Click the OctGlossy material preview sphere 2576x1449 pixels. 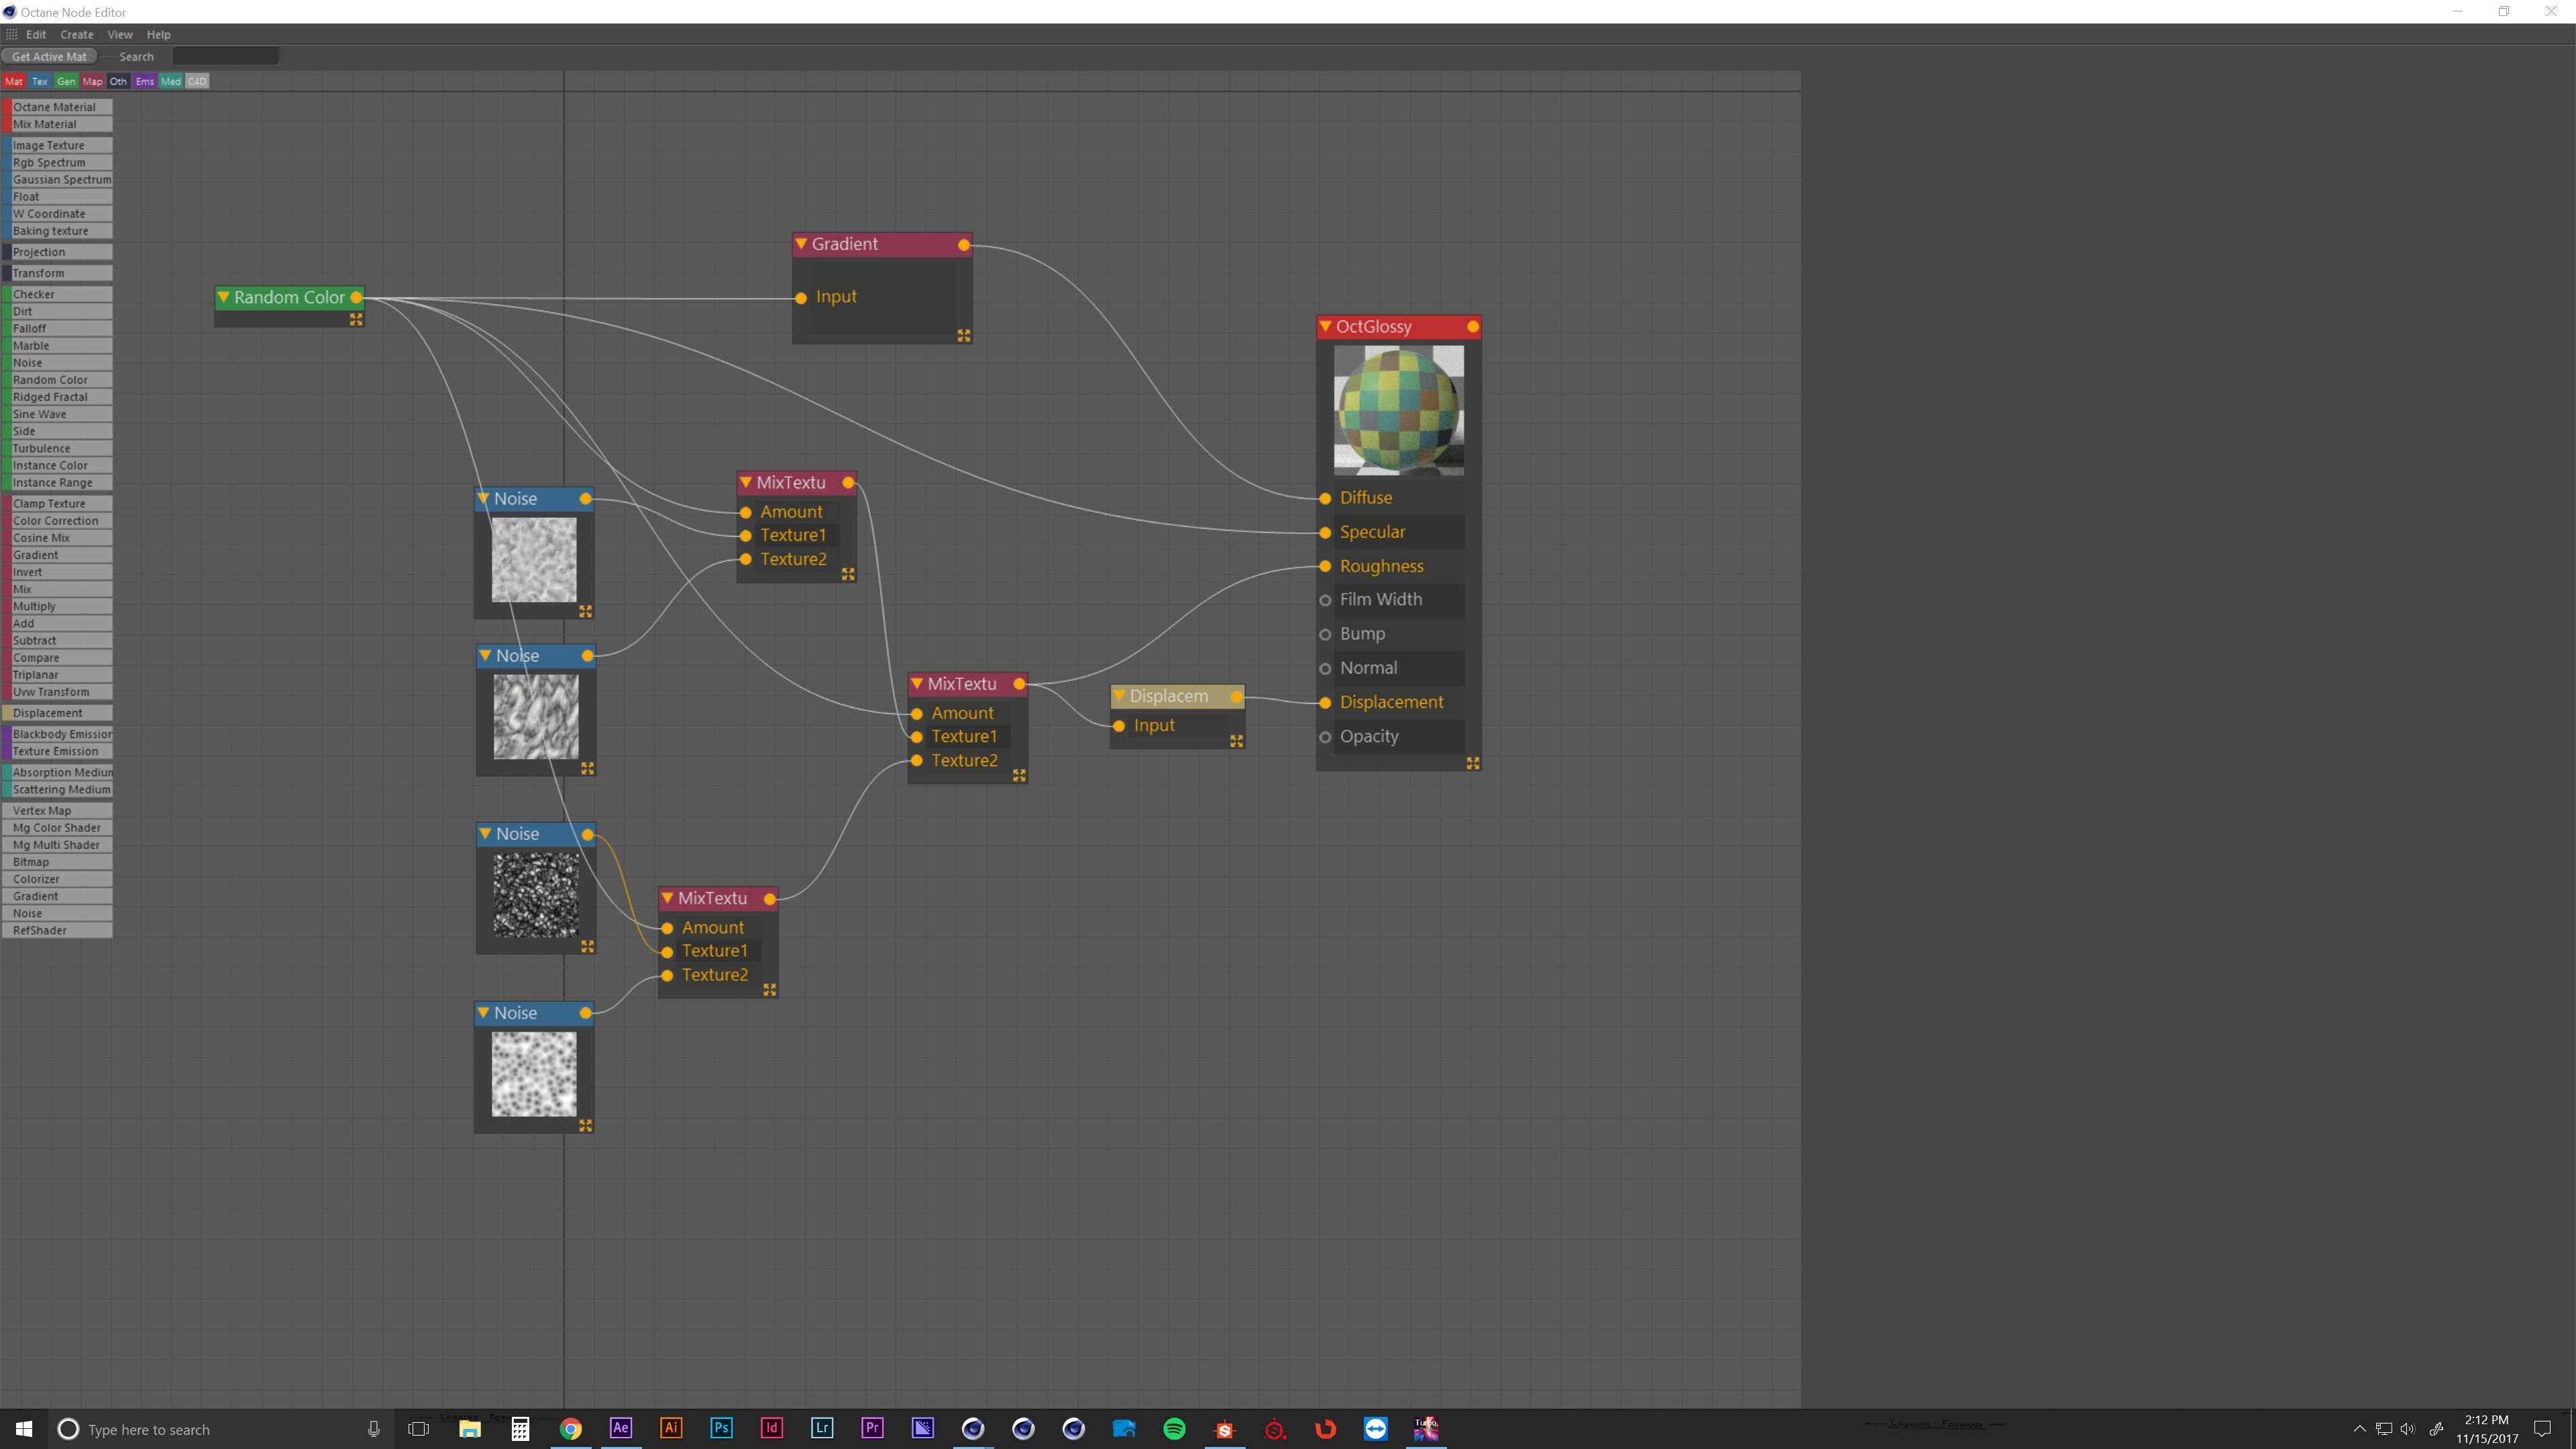(1398, 410)
